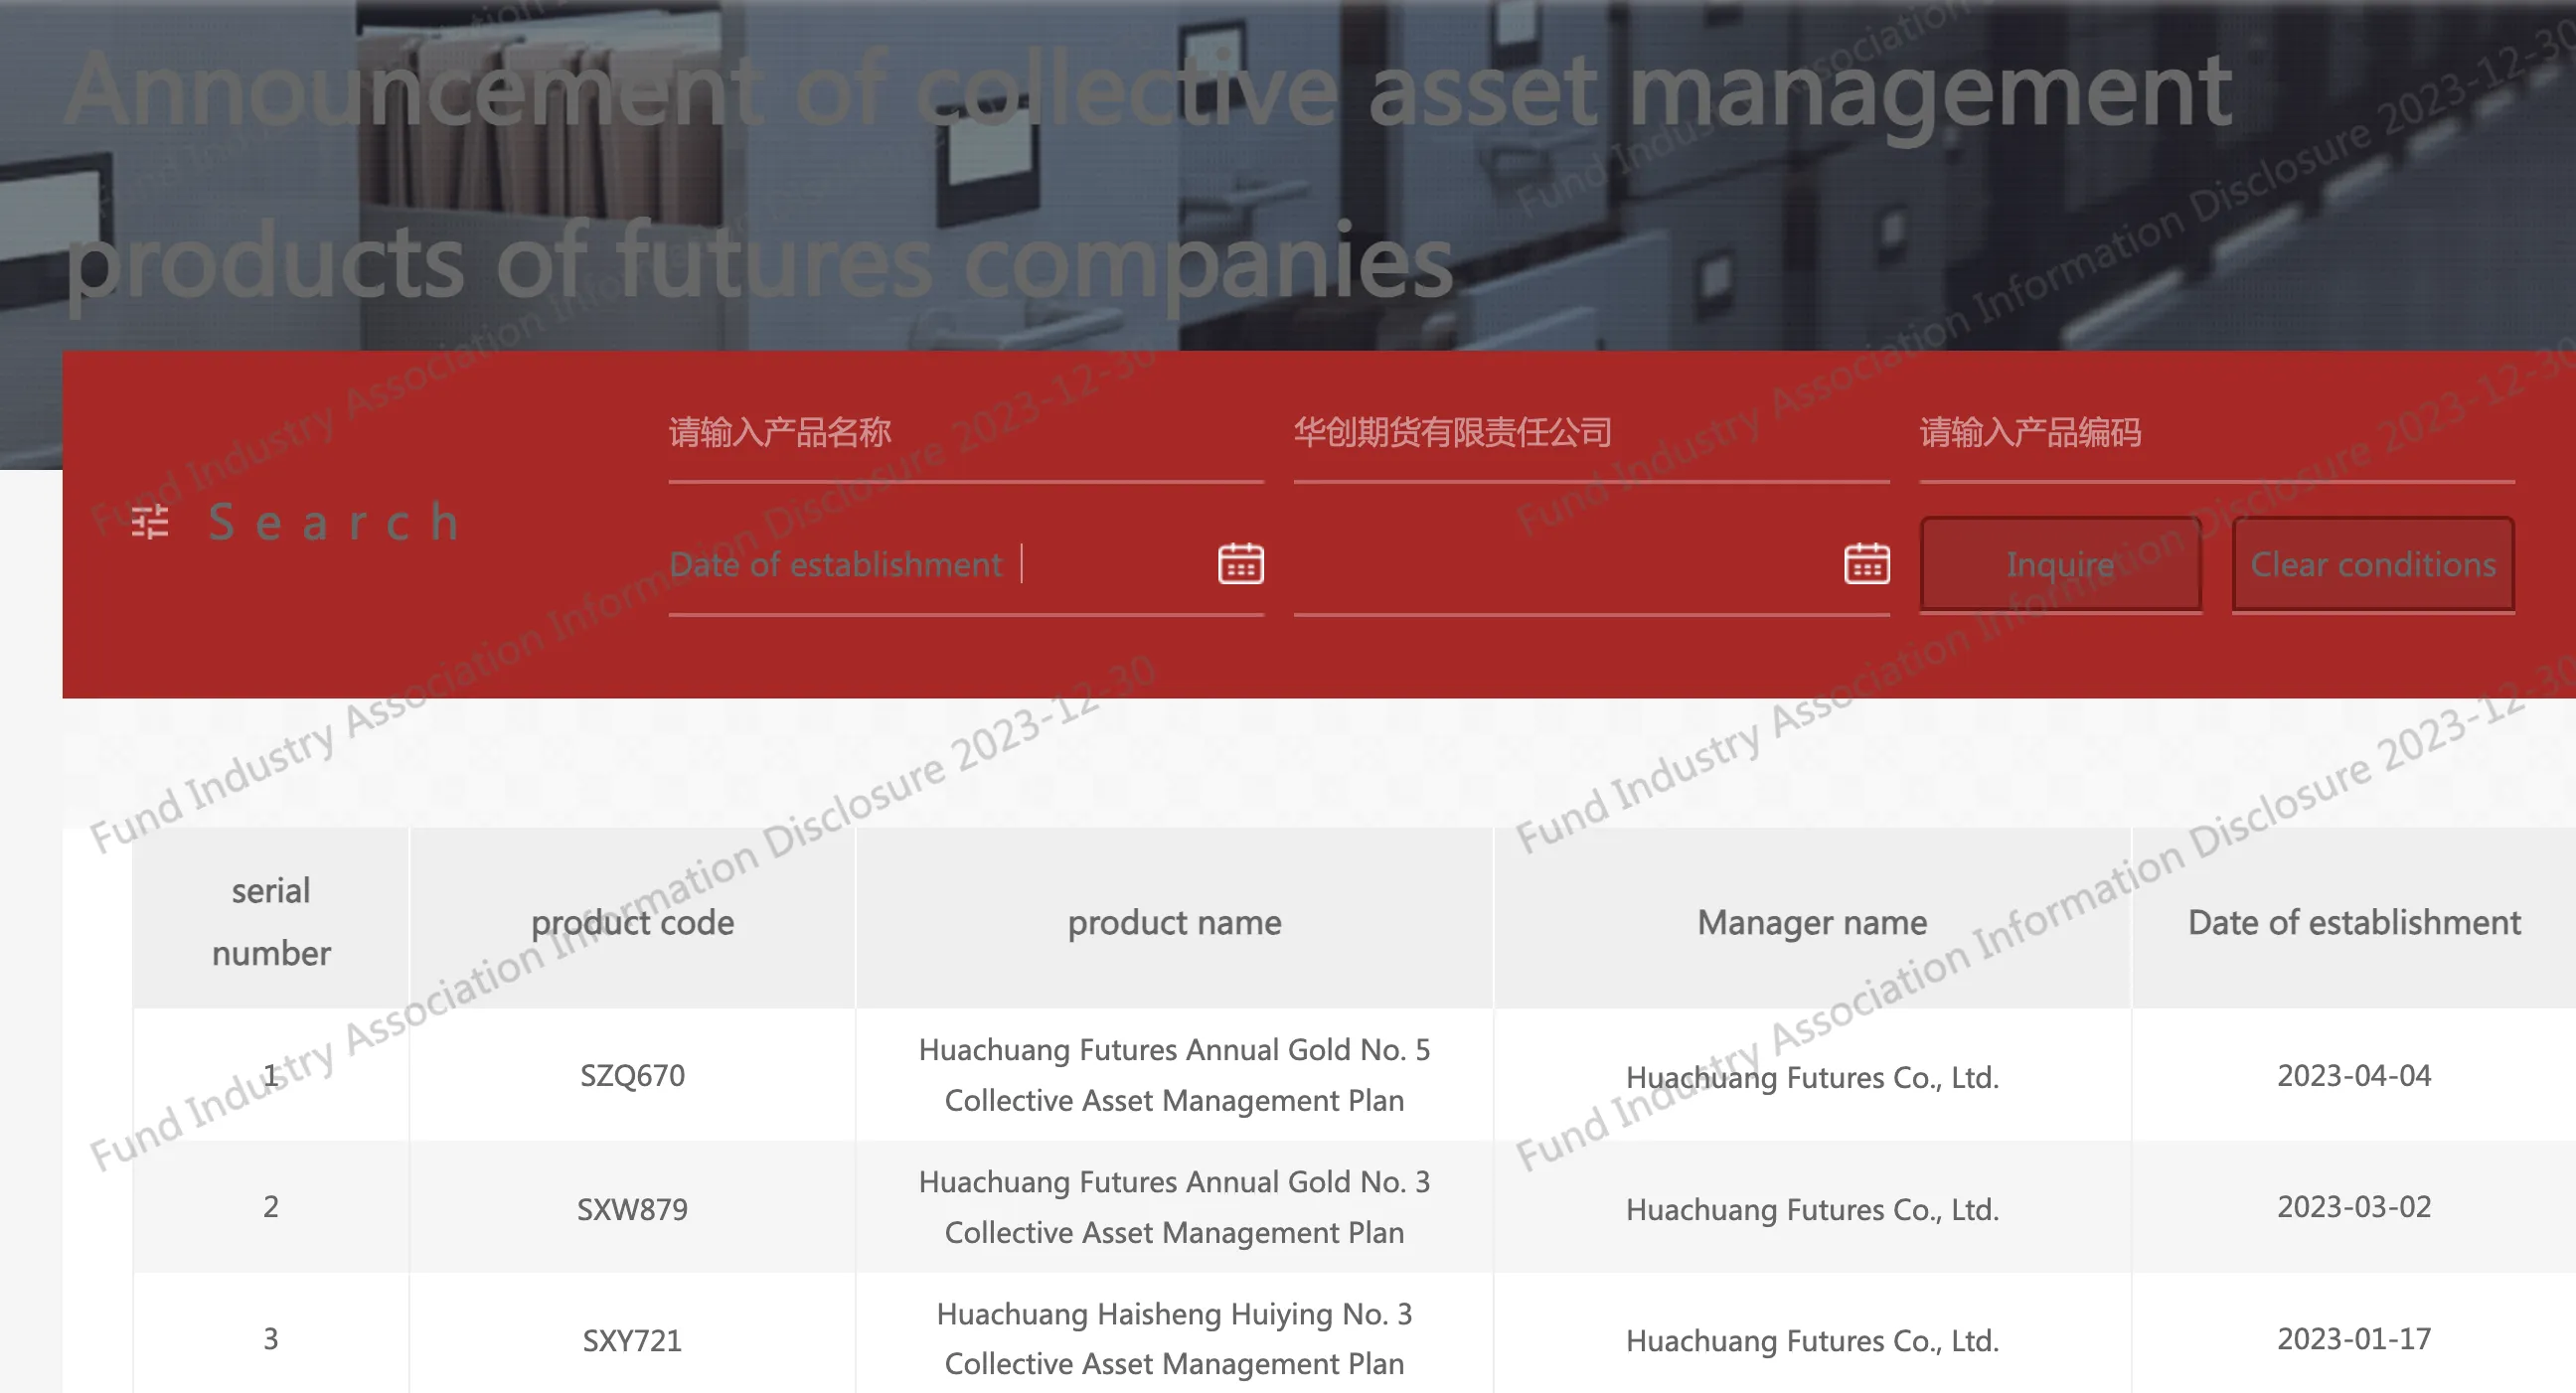
Task: Open the start date calendar picker icon
Action: pyautogui.click(x=1241, y=563)
